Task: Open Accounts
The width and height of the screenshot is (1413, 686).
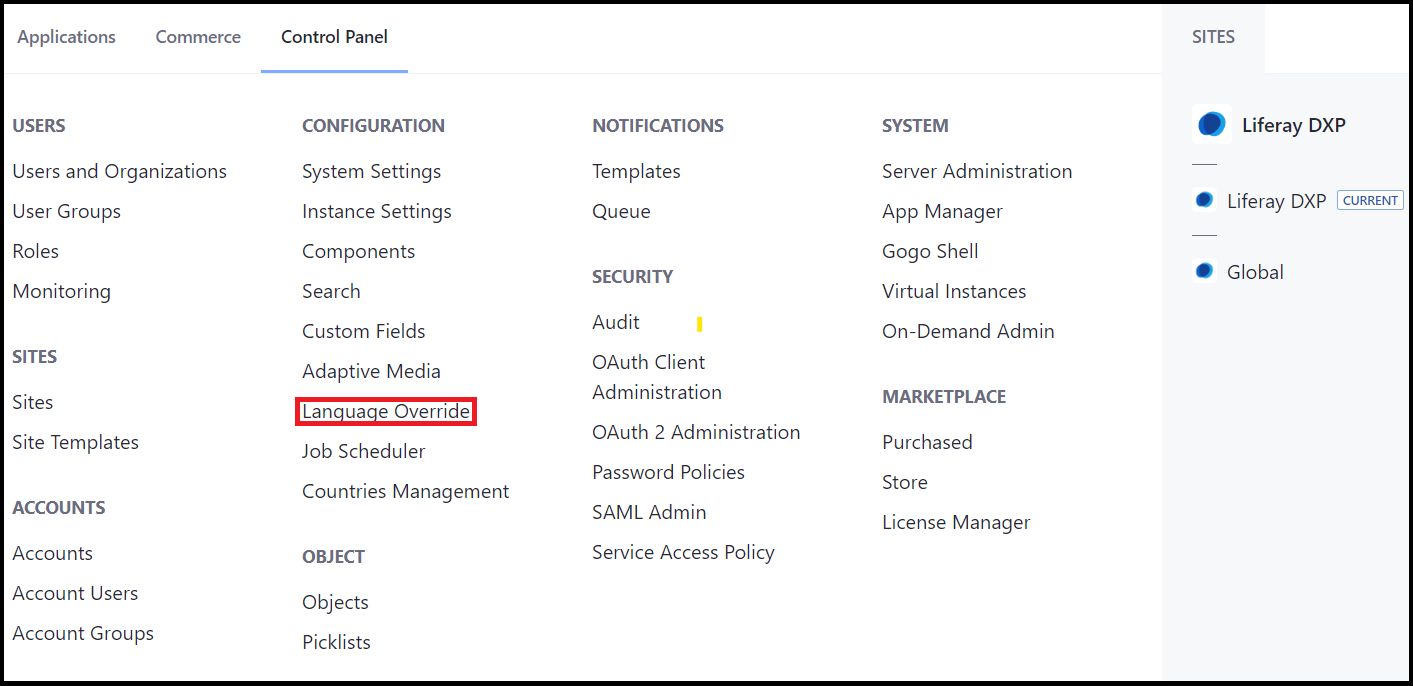Action: (x=52, y=553)
